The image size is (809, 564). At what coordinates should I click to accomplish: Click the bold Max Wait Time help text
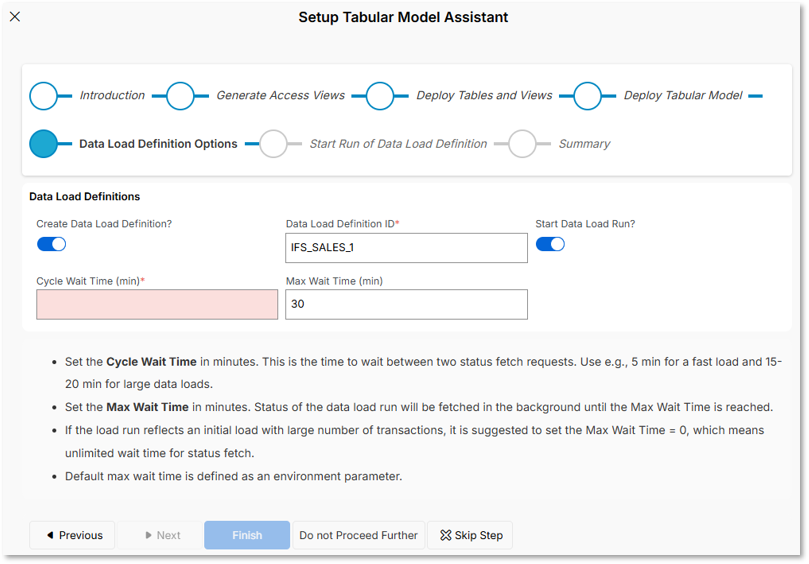(x=148, y=407)
